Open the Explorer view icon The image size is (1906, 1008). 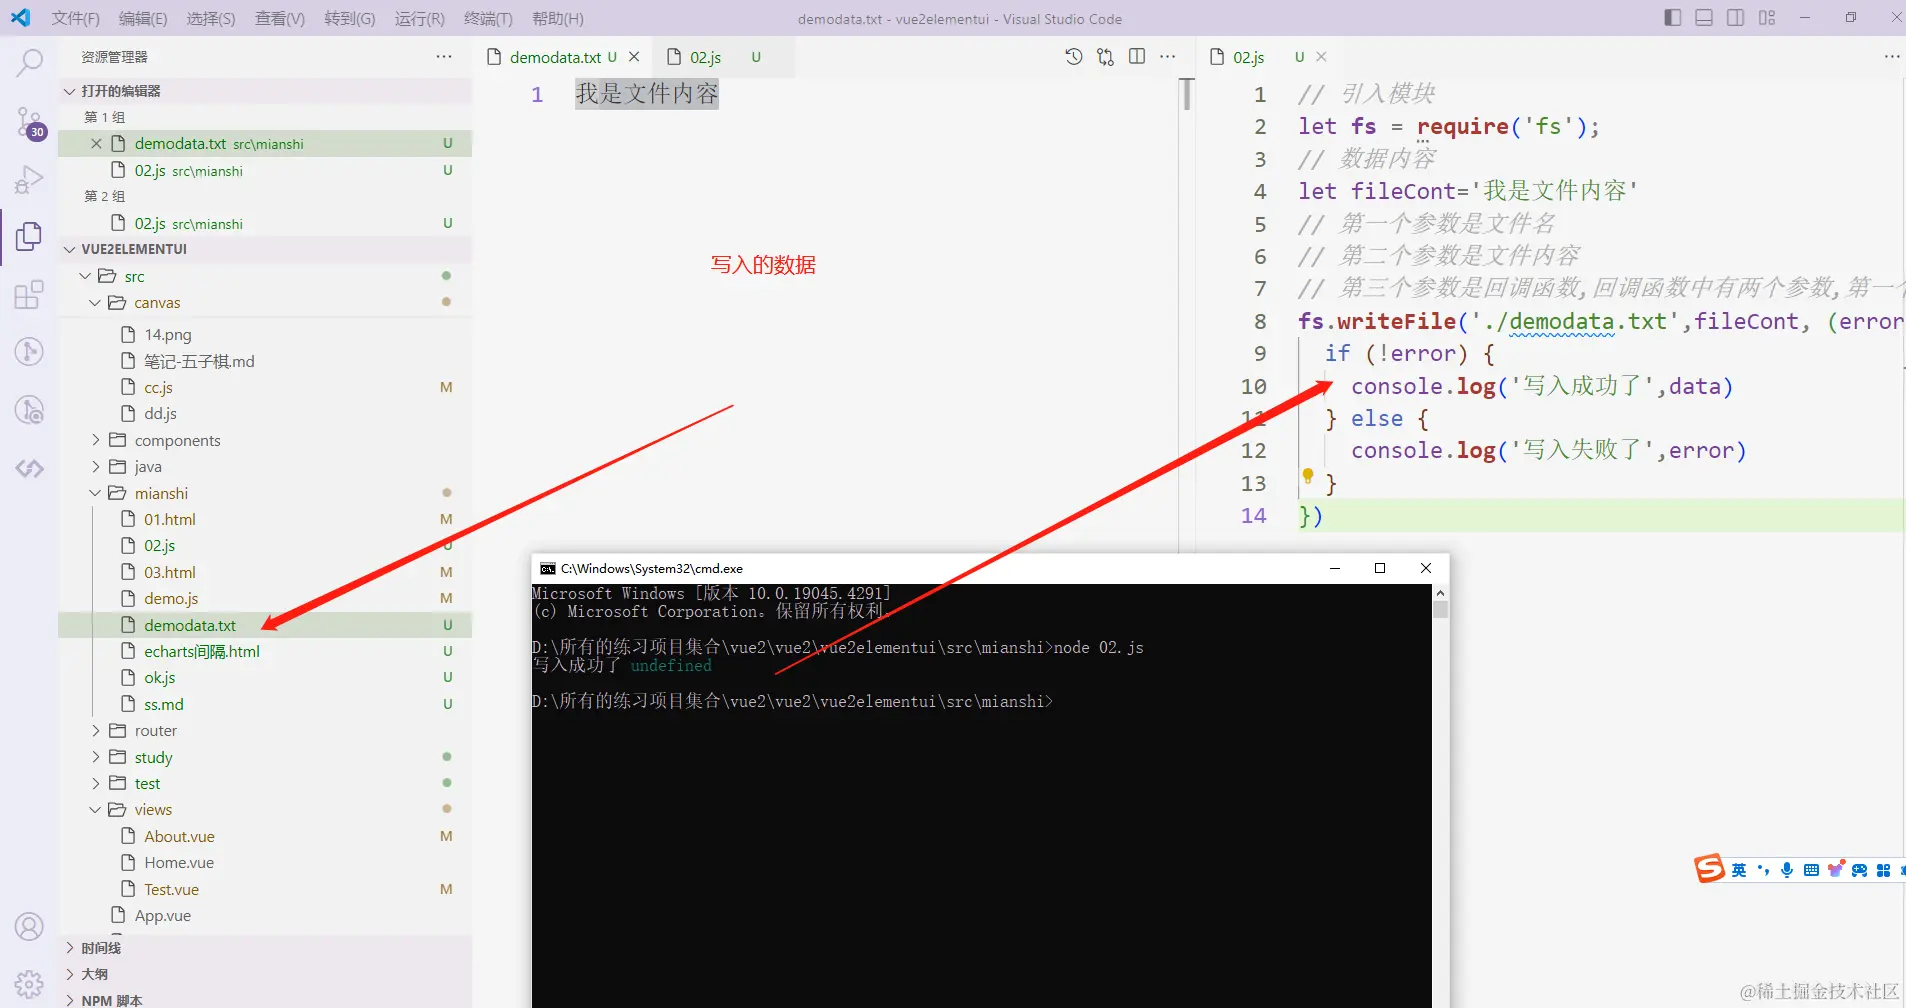point(29,237)
